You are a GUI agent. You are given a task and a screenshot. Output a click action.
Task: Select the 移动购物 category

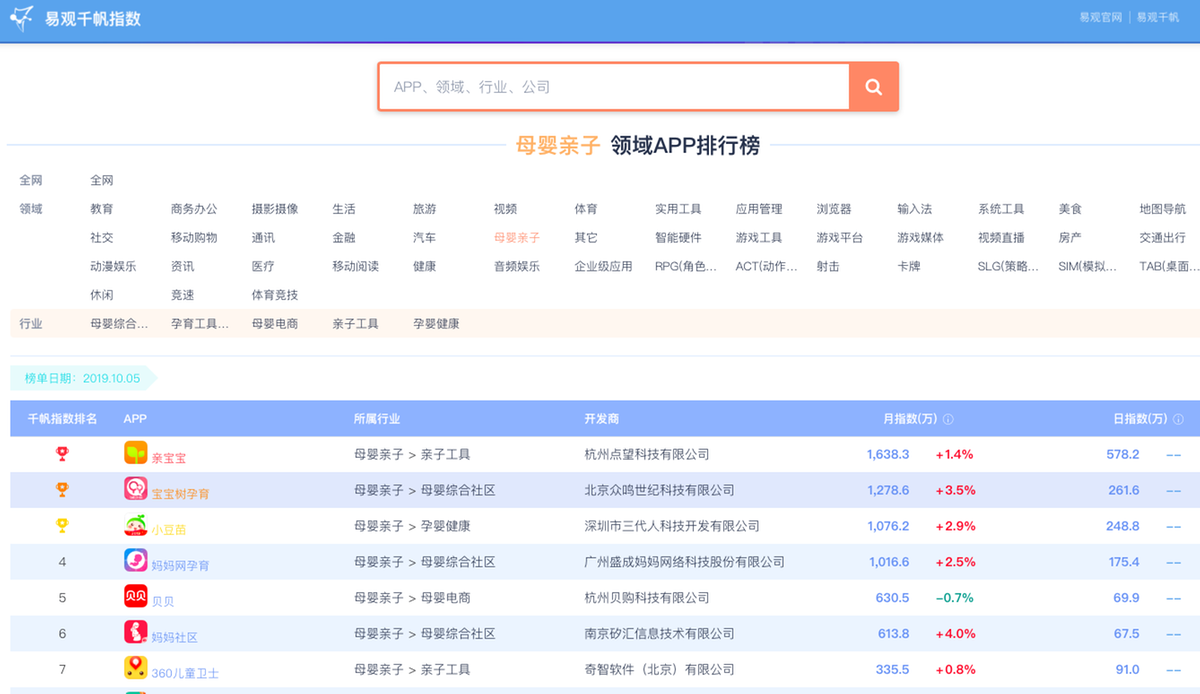(x=194, y=238)
